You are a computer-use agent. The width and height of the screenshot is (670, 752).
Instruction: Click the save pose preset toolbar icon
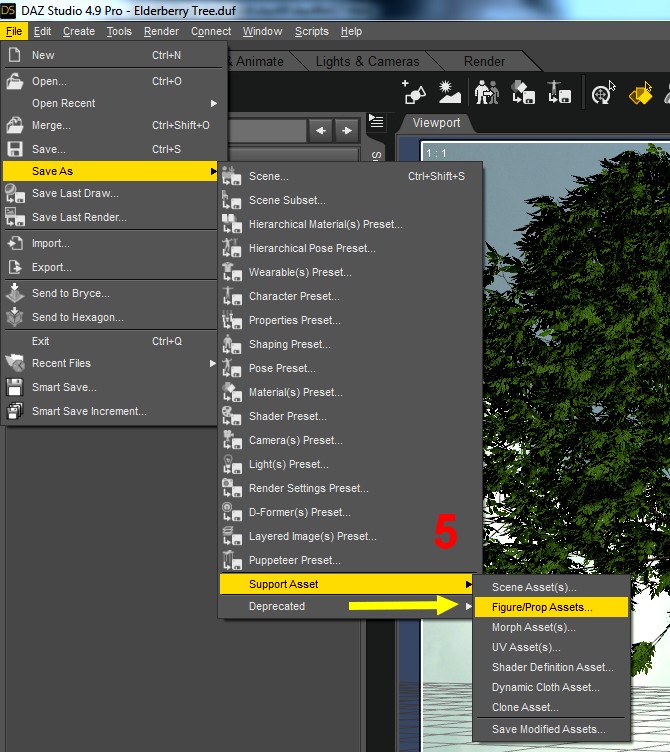tap(559, 92)
